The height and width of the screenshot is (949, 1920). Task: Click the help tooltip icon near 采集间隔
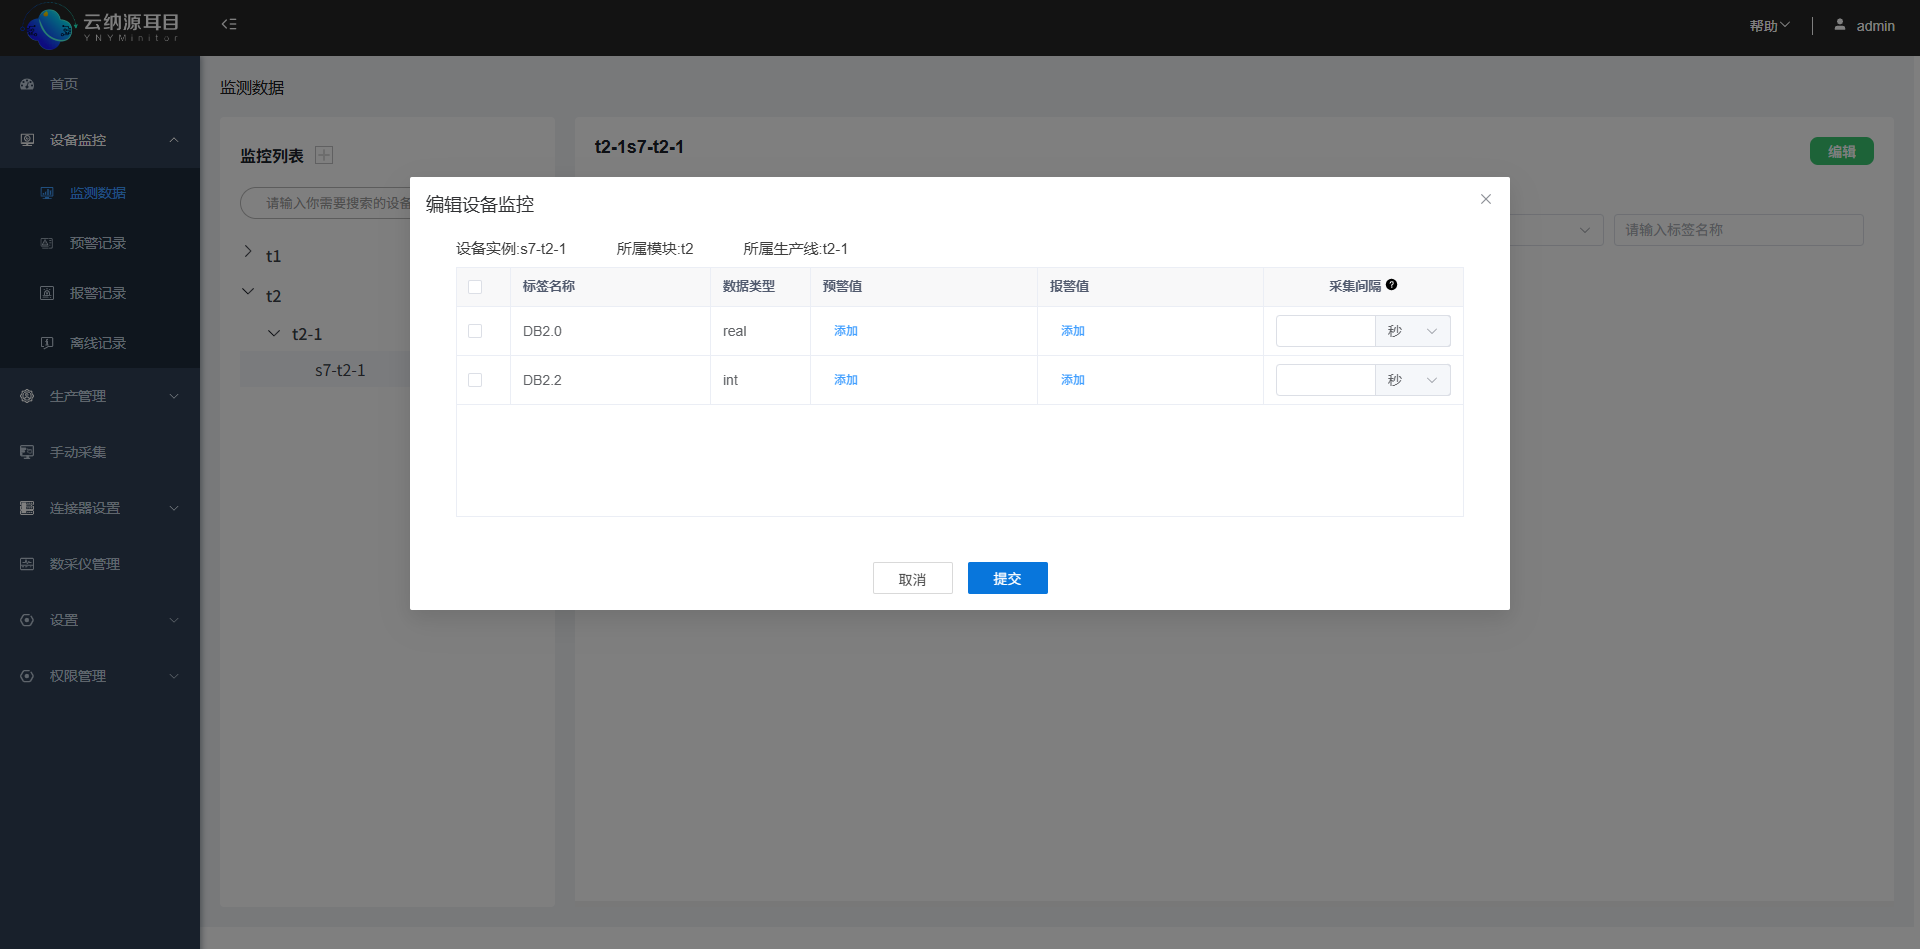[1392, 284]
